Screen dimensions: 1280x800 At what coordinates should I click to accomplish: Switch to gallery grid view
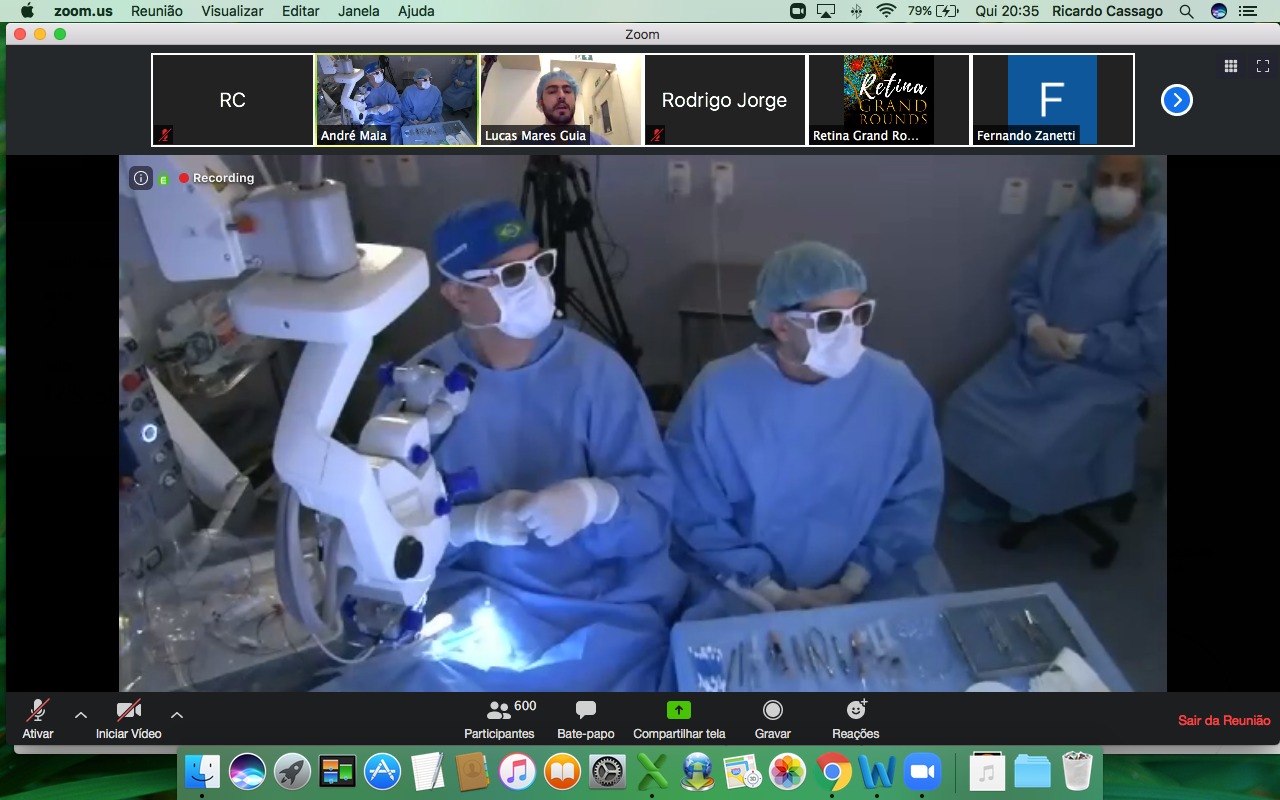tap(1231, 67)
